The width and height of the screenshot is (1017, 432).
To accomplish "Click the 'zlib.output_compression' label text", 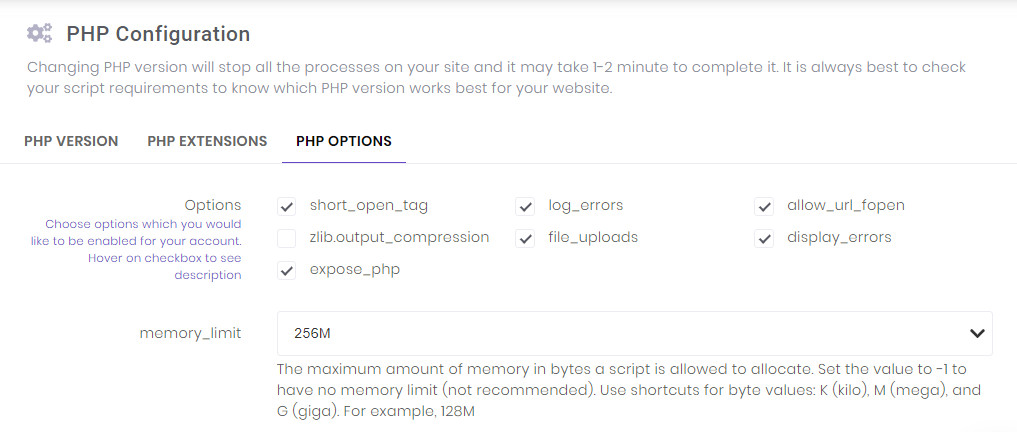I will pos(399,238).
